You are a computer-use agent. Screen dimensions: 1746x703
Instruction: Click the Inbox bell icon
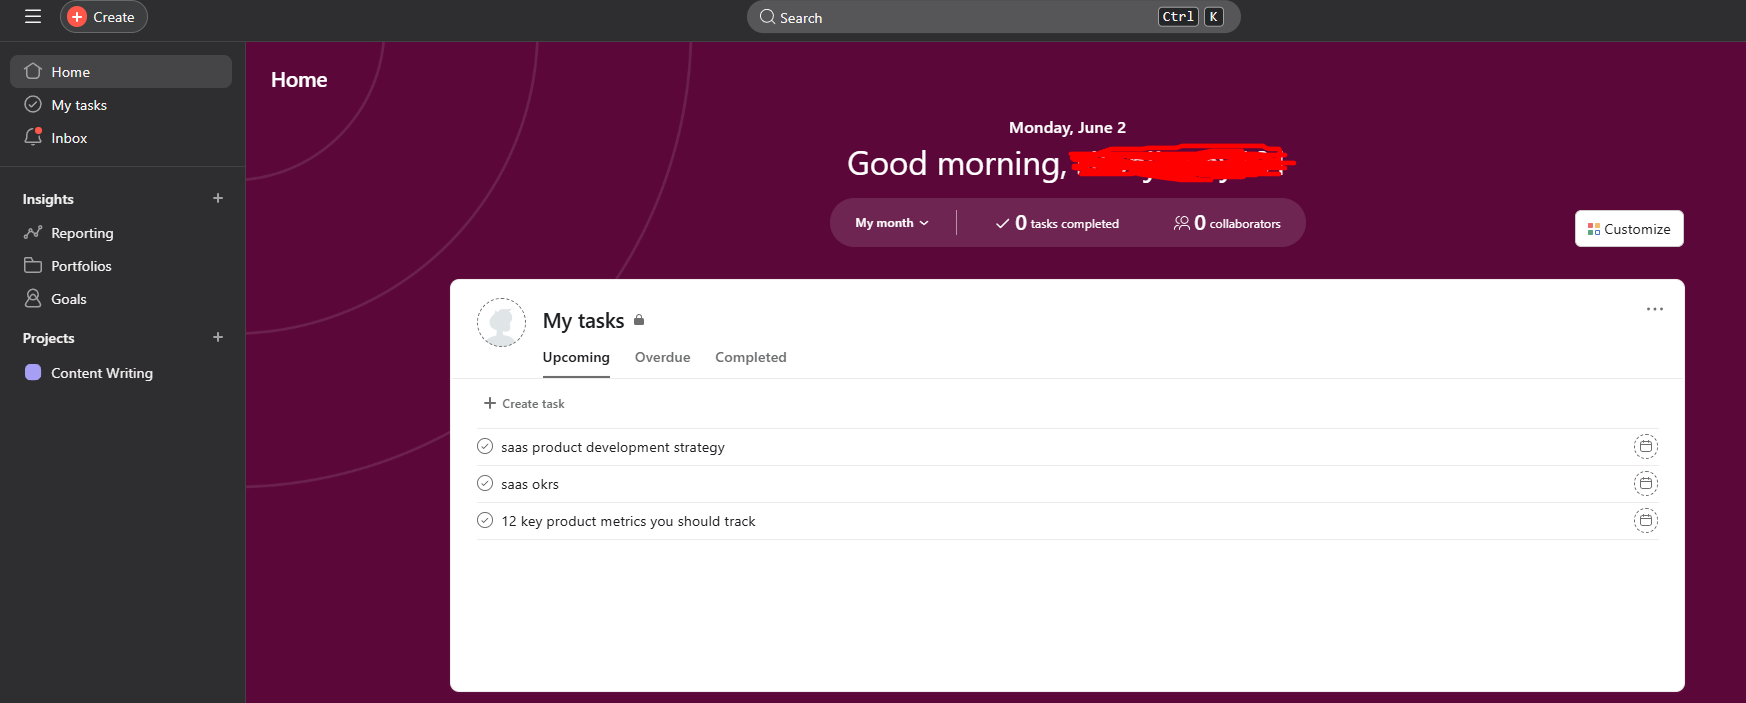[33, 137]
